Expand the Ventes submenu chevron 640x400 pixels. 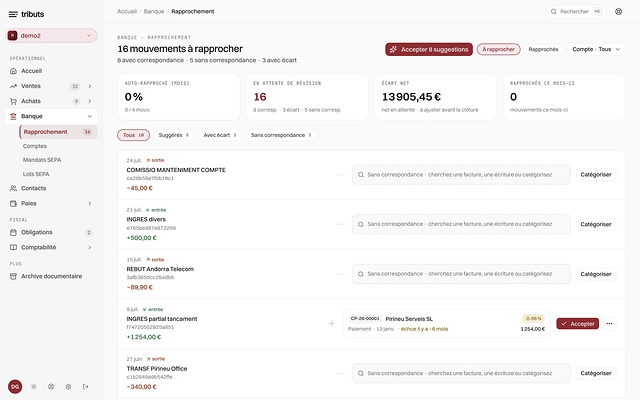click(x=89, y=86)
